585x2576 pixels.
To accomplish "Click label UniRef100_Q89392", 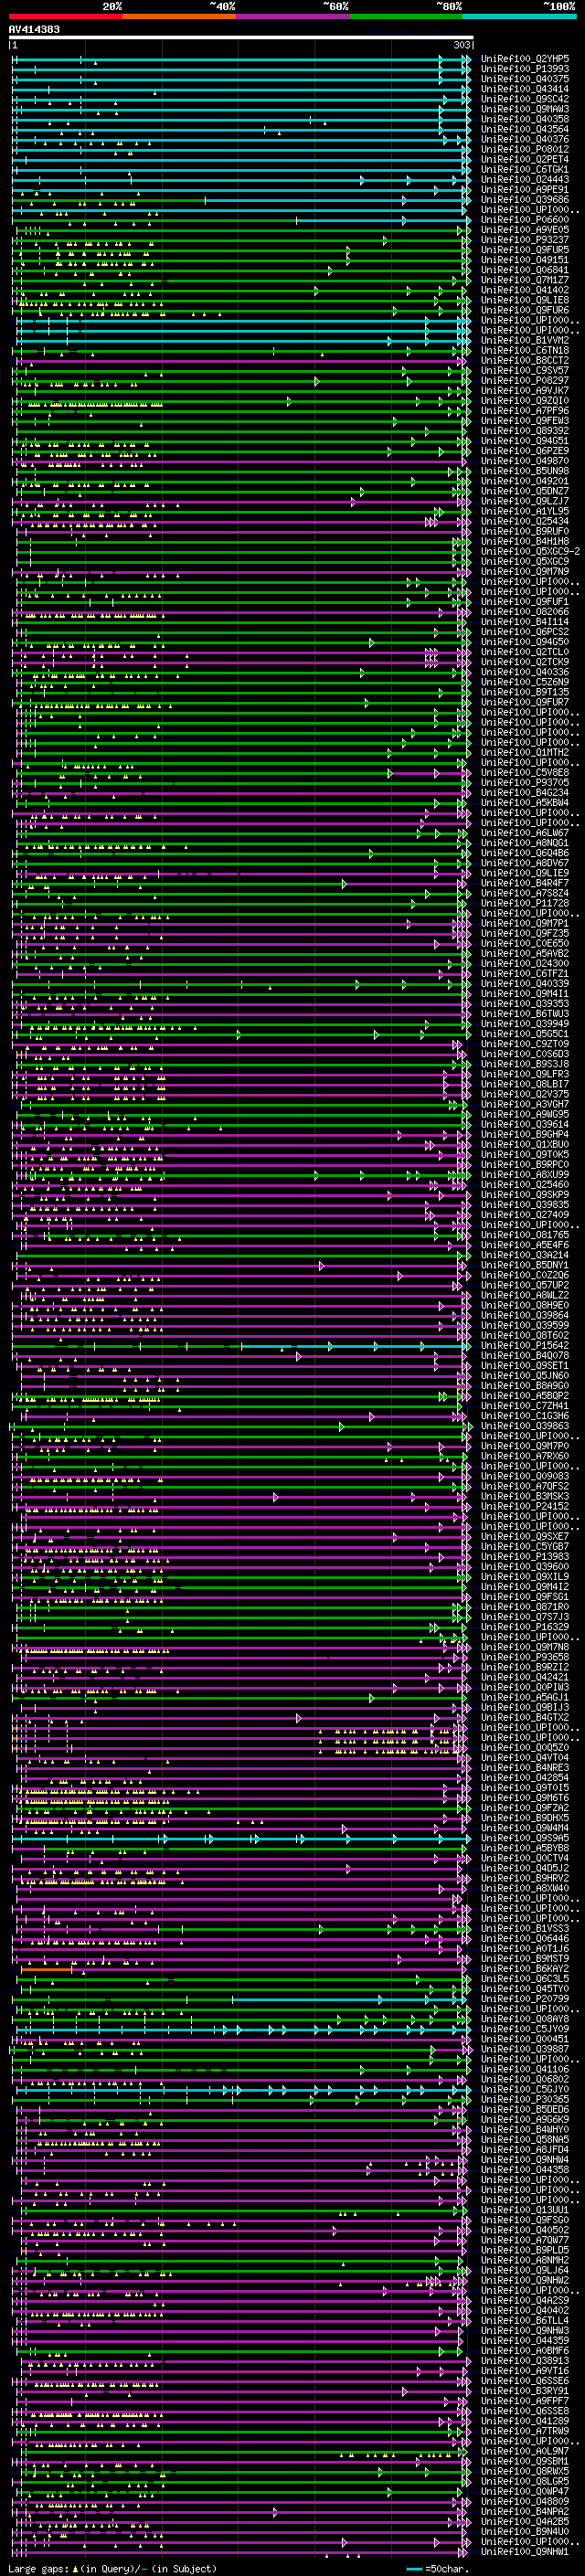I will tap(525, 431).
